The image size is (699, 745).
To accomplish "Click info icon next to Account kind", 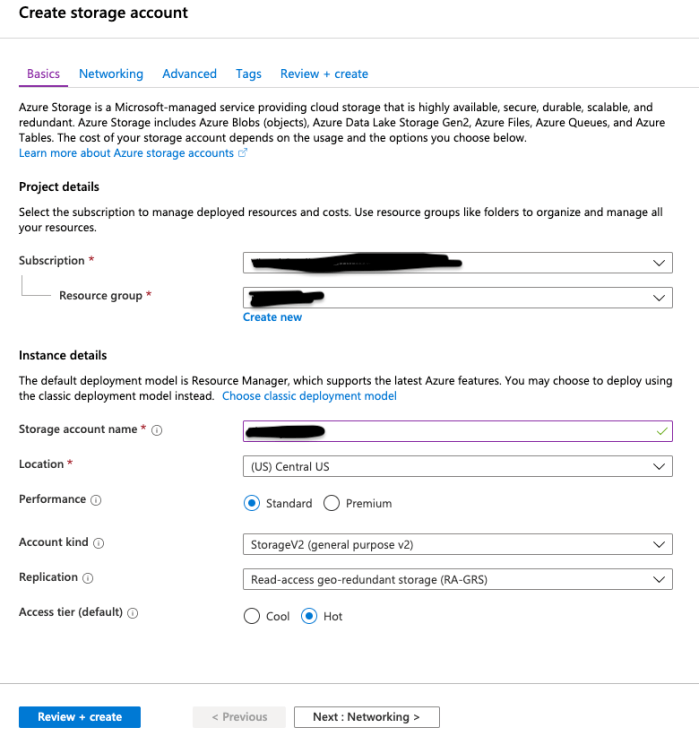I will pos(99,543).
